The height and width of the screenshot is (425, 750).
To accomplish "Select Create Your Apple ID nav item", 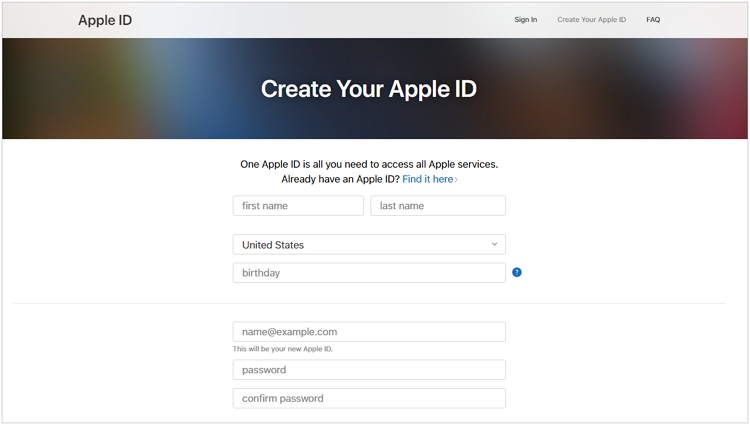I will click(591, 20).
